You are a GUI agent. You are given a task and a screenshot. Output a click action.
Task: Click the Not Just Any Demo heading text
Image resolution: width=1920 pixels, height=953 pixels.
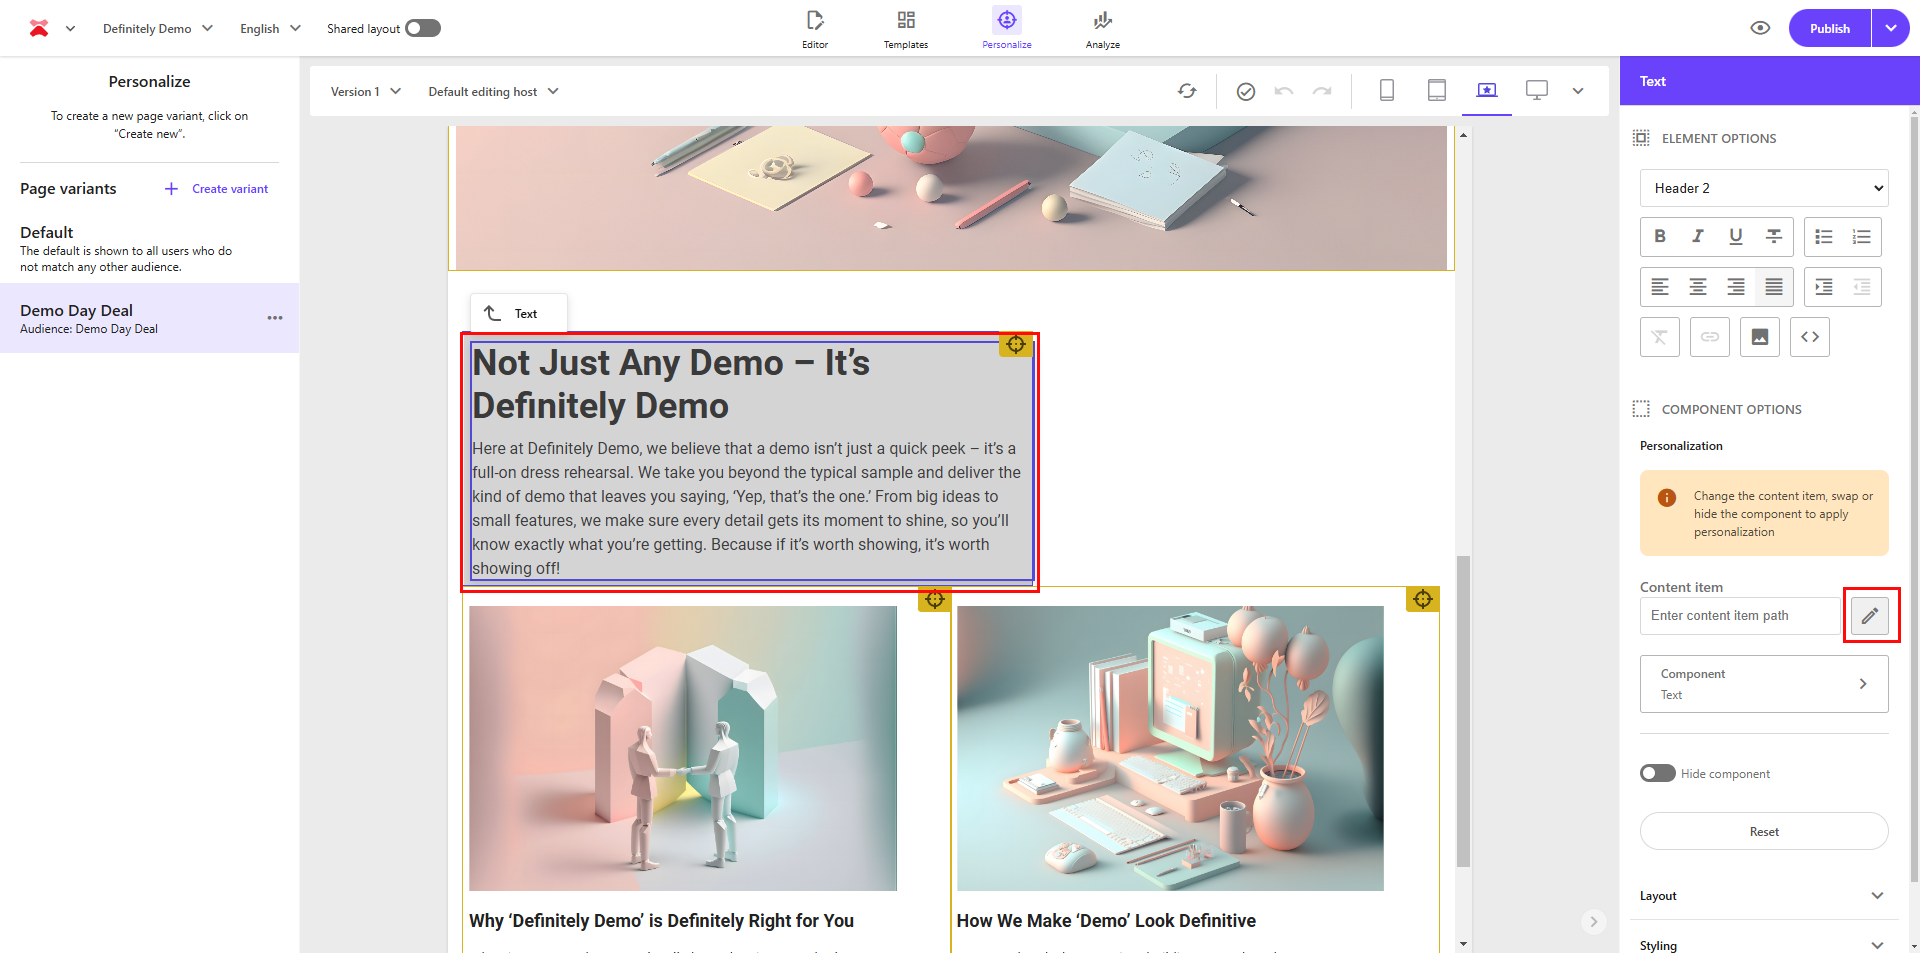[x=671, y=384]
